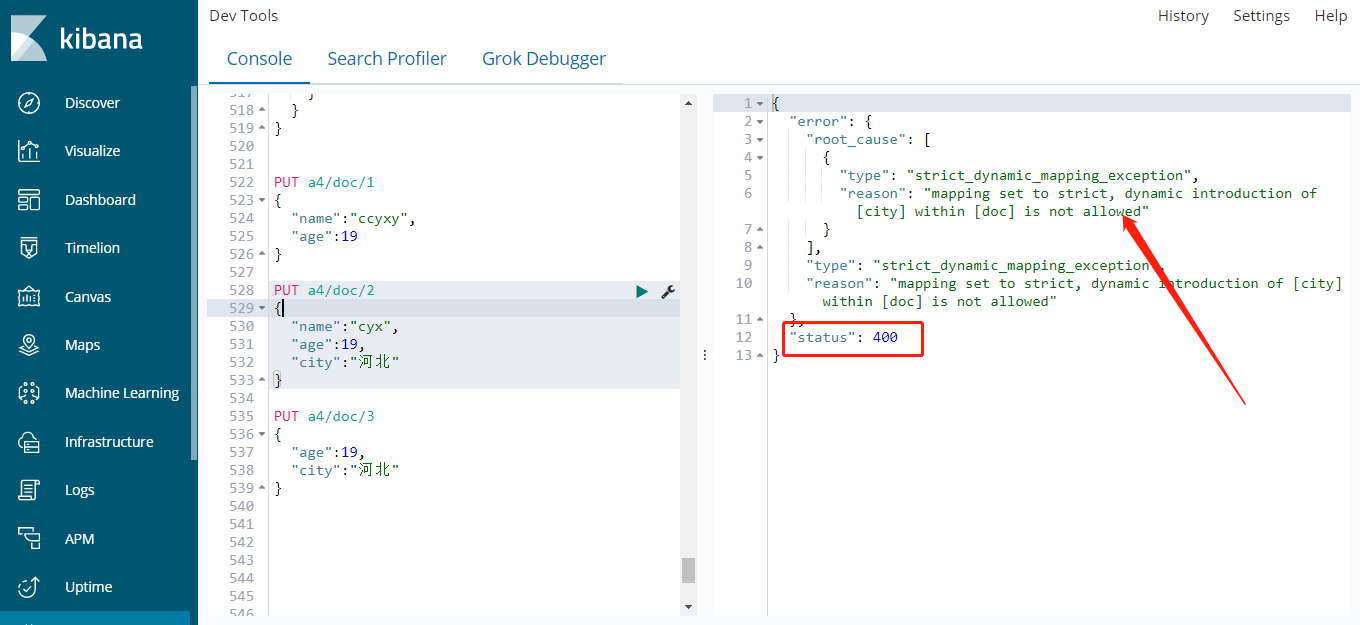Open the Canvas icon
Viewport: 1360px width, 625px height.
(x=29, y=297)
